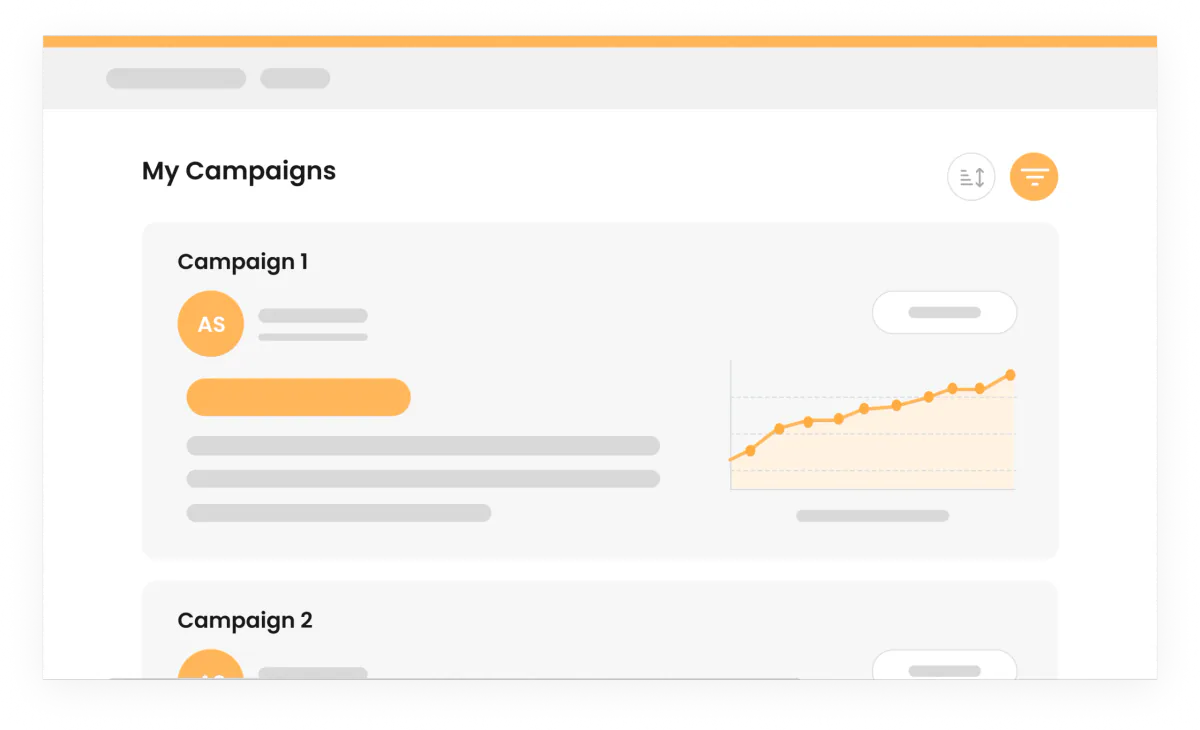Click the last short description line in Campaign 1
This screenshot has height=730, width=1200.
pos(339,513)
